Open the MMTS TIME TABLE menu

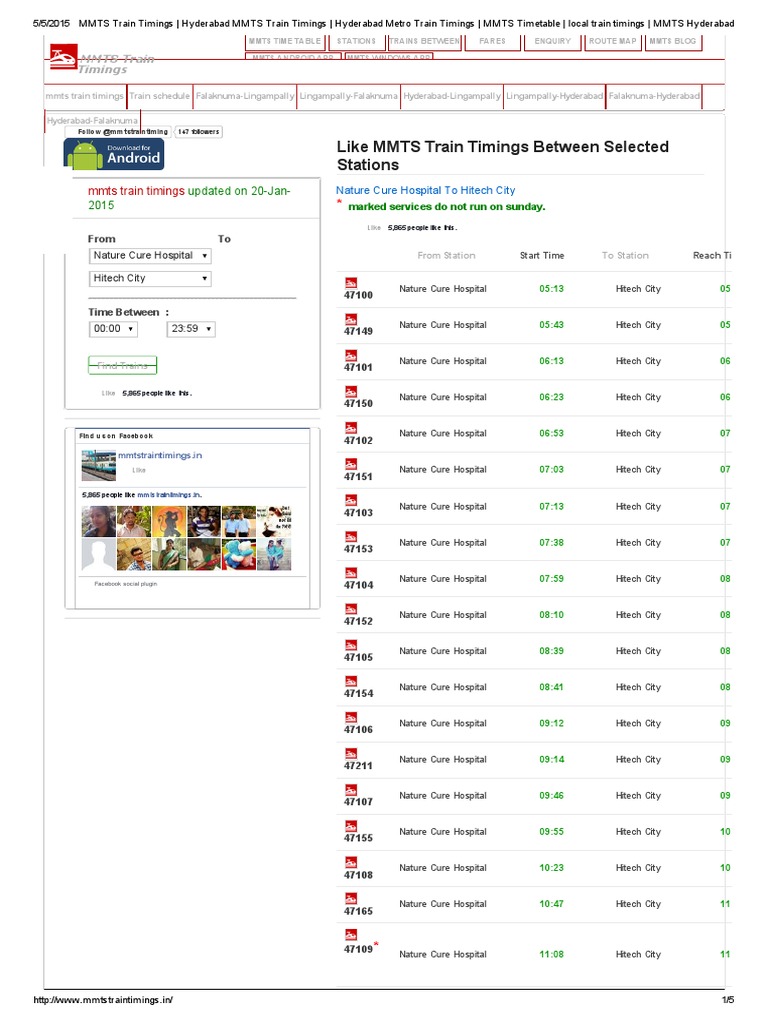coord(285,41)
